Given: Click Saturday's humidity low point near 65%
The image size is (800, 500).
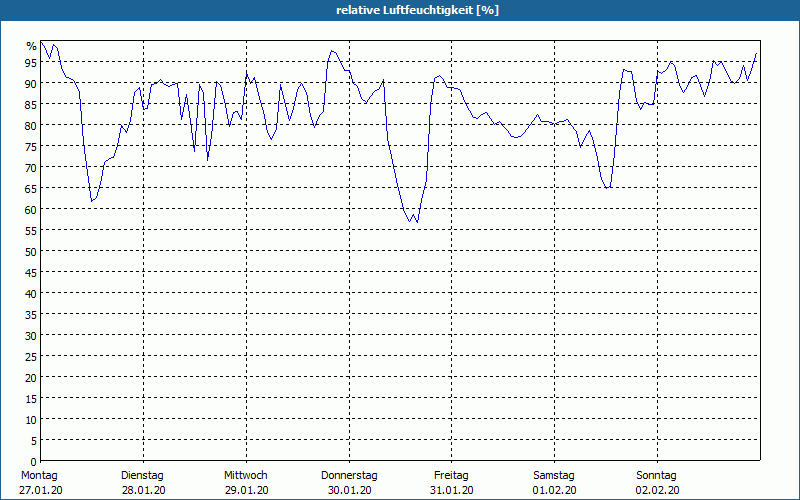Looking at the screenshot, I should coord(607,187).
